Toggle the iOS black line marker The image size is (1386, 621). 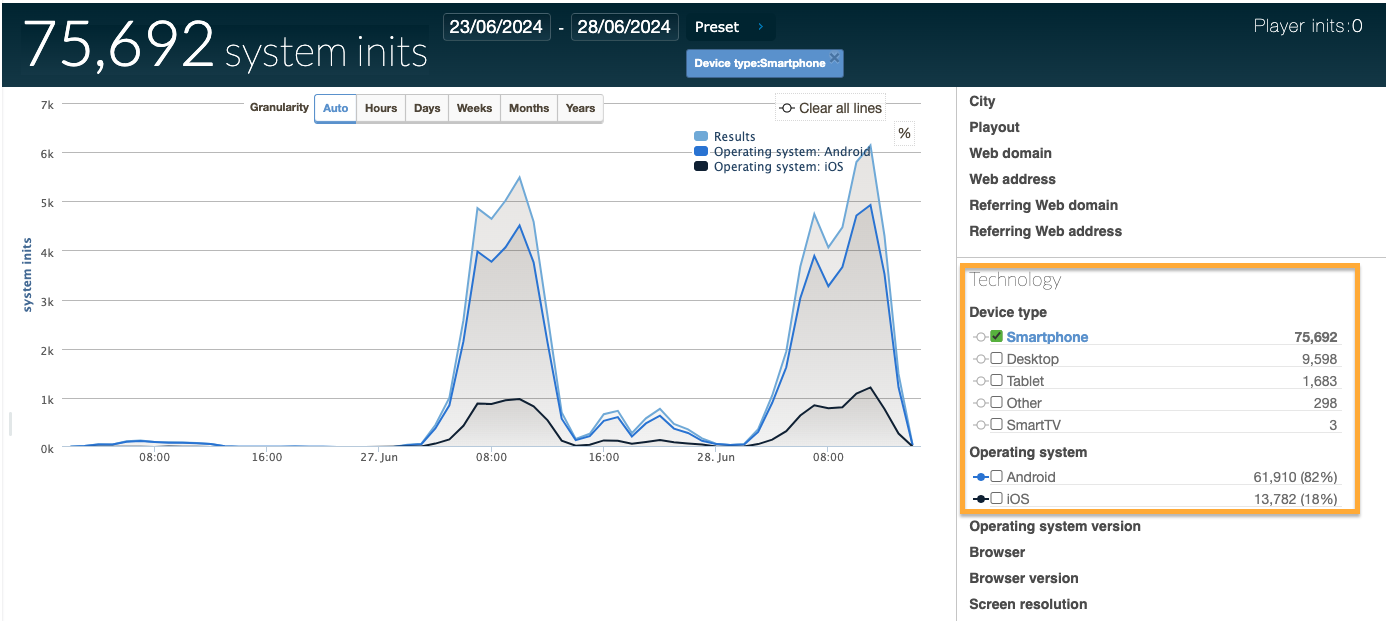(x=980, y=499)
